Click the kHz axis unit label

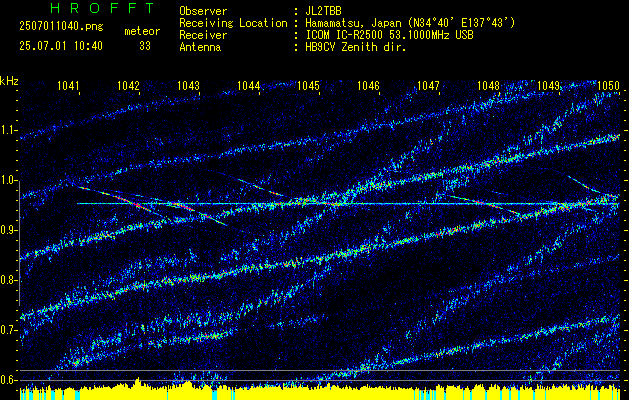click(x=9, y=81)
